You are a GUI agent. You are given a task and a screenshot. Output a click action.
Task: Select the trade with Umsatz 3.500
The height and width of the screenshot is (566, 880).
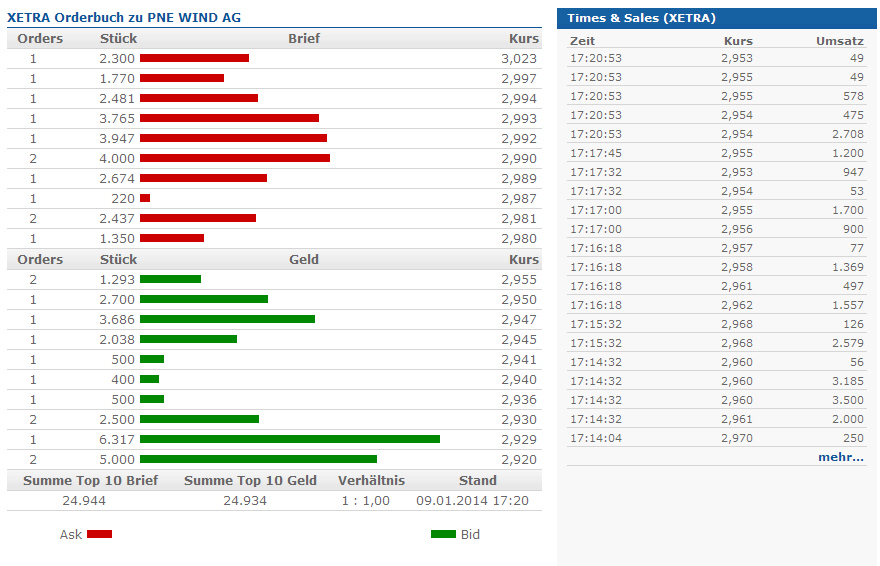[848, 400]
